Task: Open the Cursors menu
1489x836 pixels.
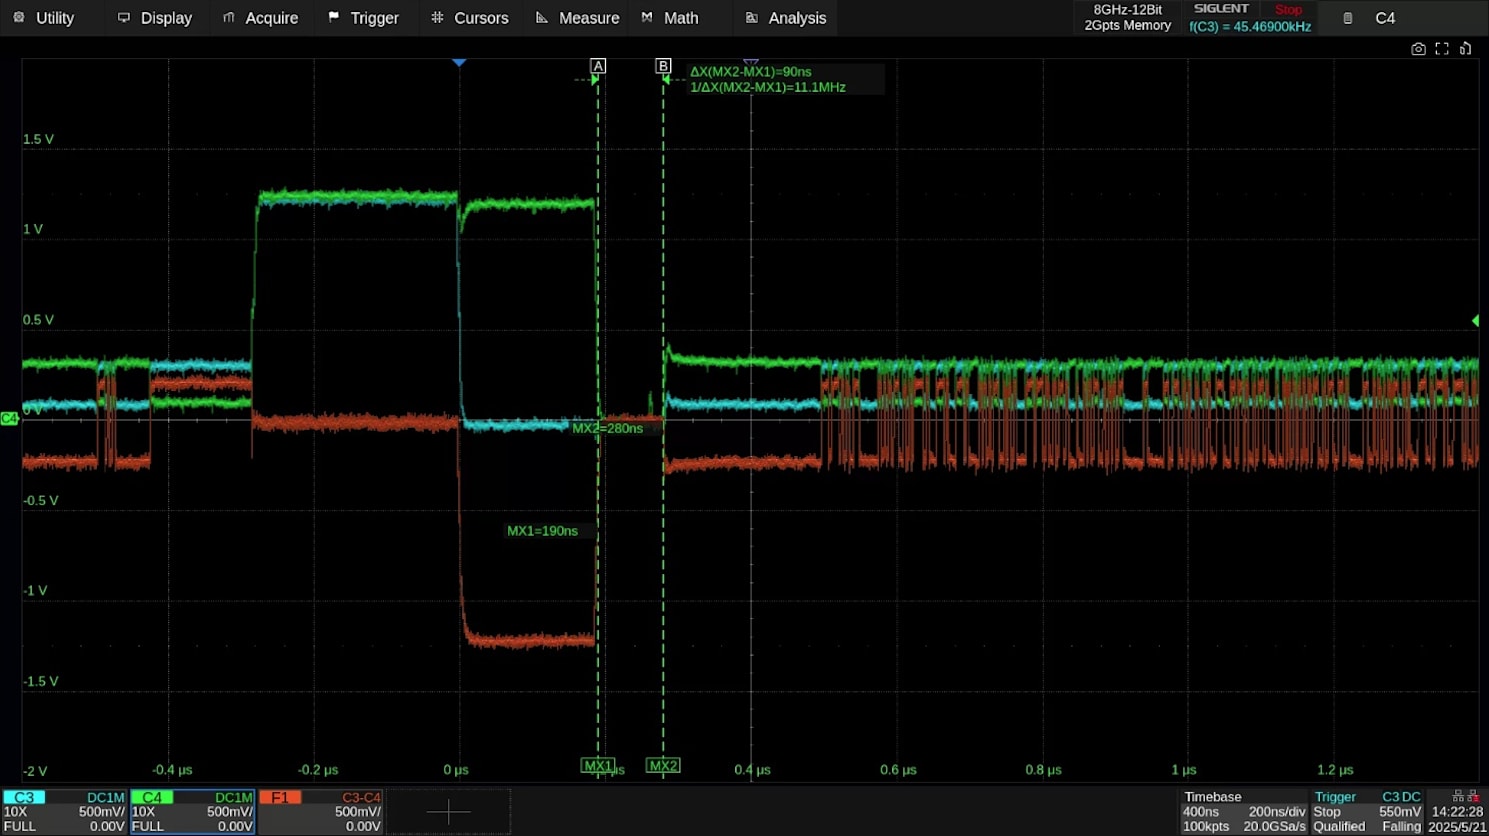Action: point(469,18)
